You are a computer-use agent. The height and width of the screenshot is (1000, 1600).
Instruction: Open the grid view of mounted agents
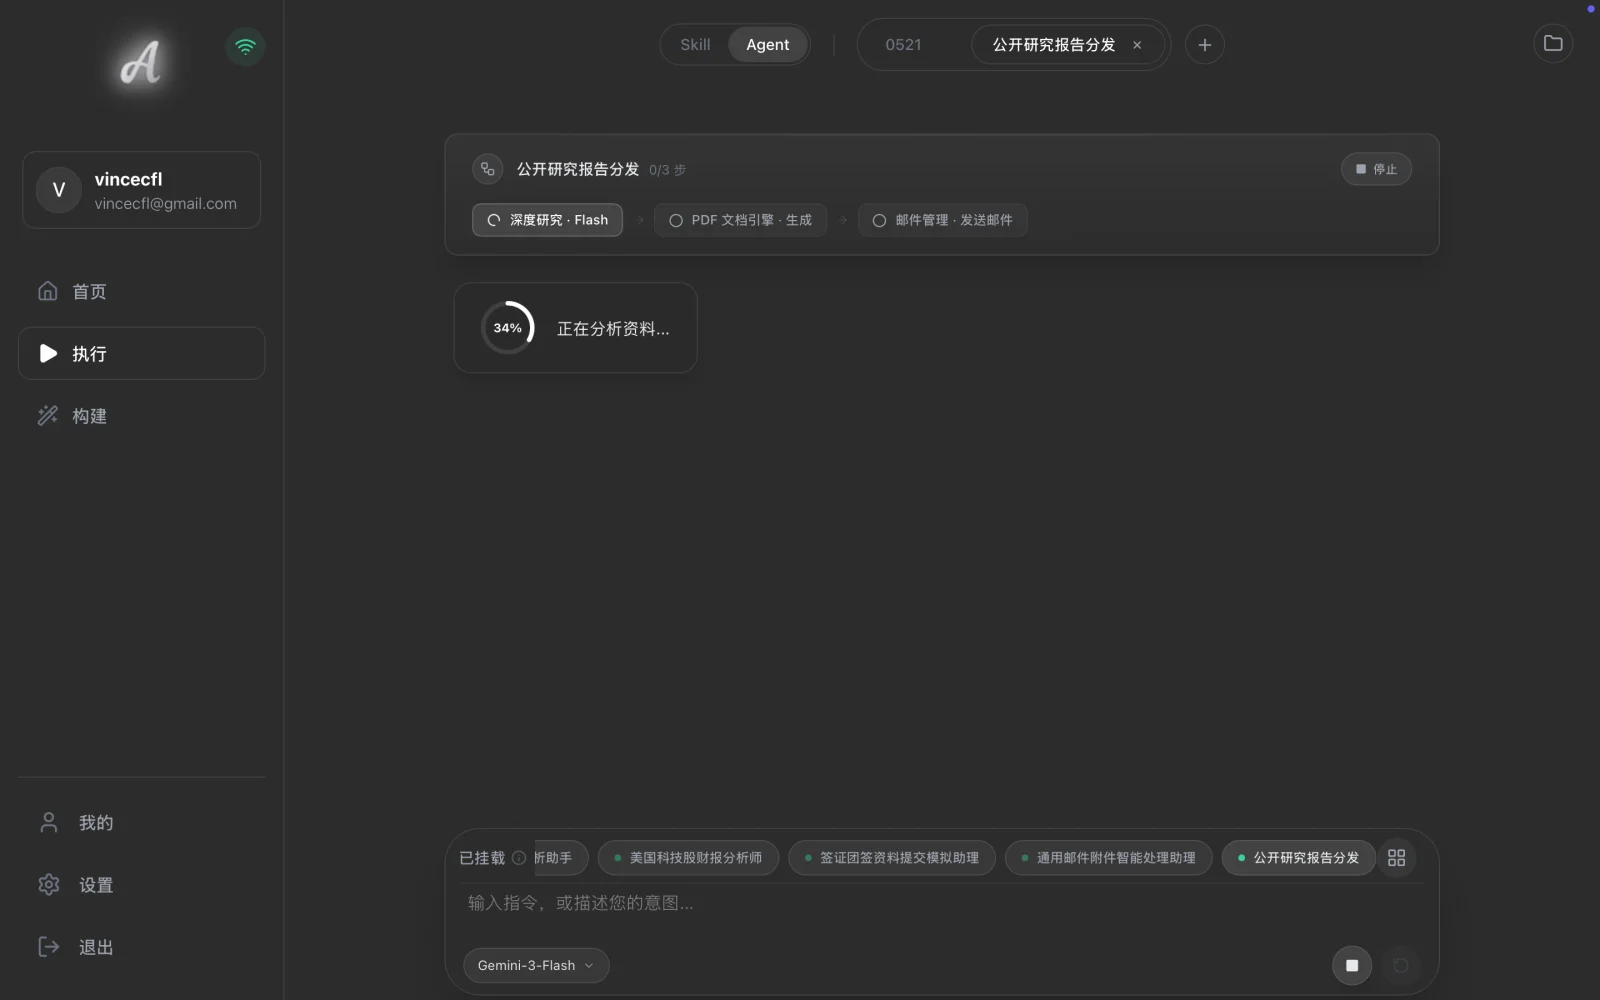pos(1397,858)
